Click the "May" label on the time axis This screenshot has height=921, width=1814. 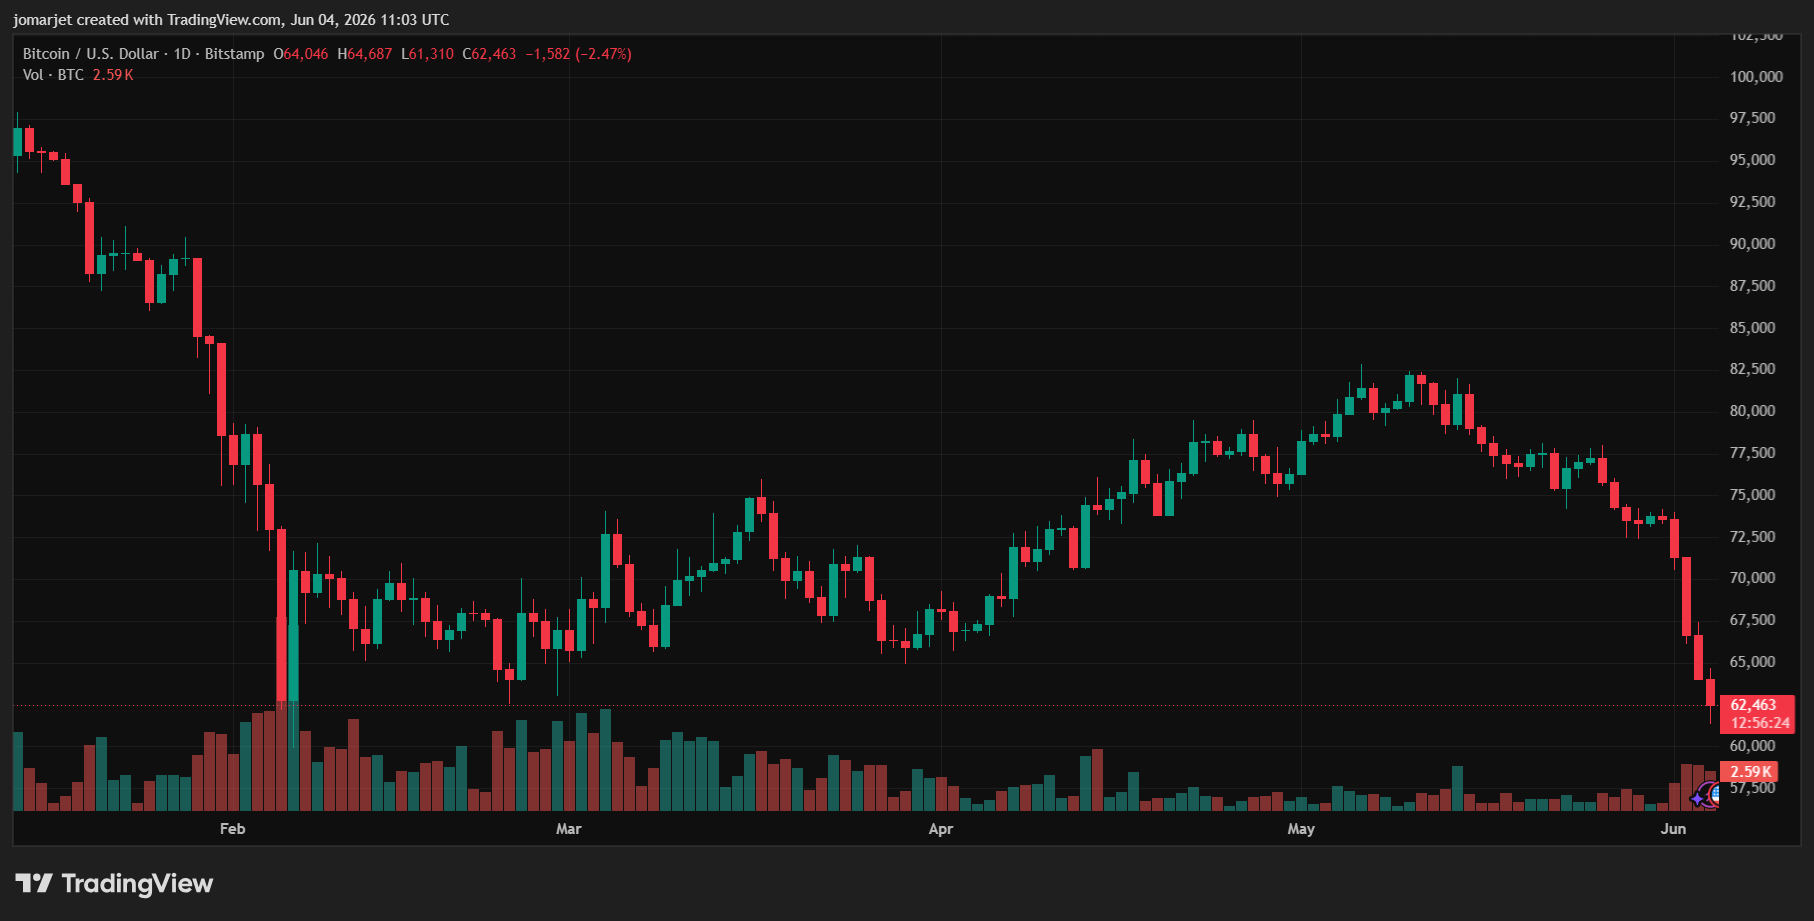[x=1301, y=829]
